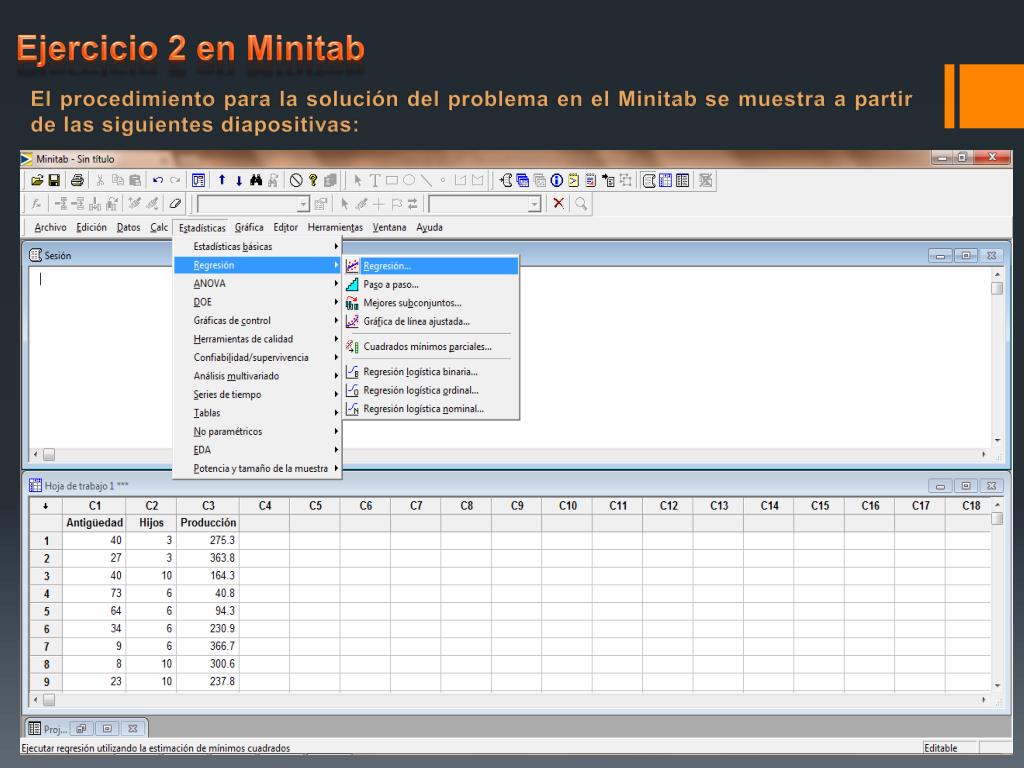The width and height of the screenshot is (1024, 768).
Task: Click the Related Documents toolbar icon
Action: [608, 180]
